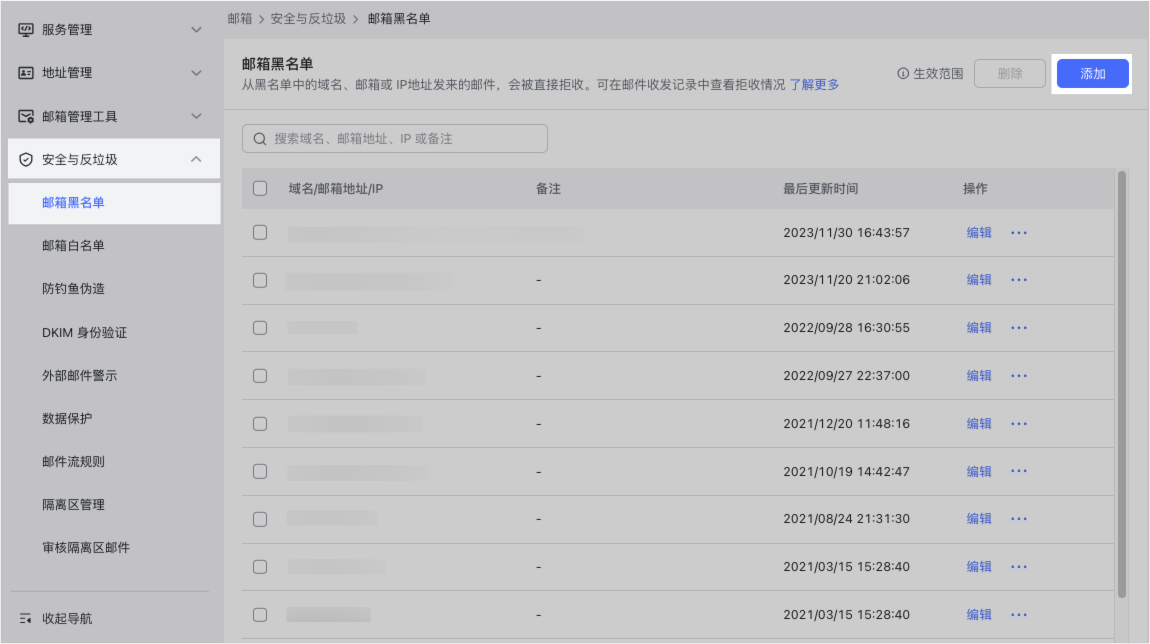Click the 邮箱管理工具 envelope icon

(27, 116)
